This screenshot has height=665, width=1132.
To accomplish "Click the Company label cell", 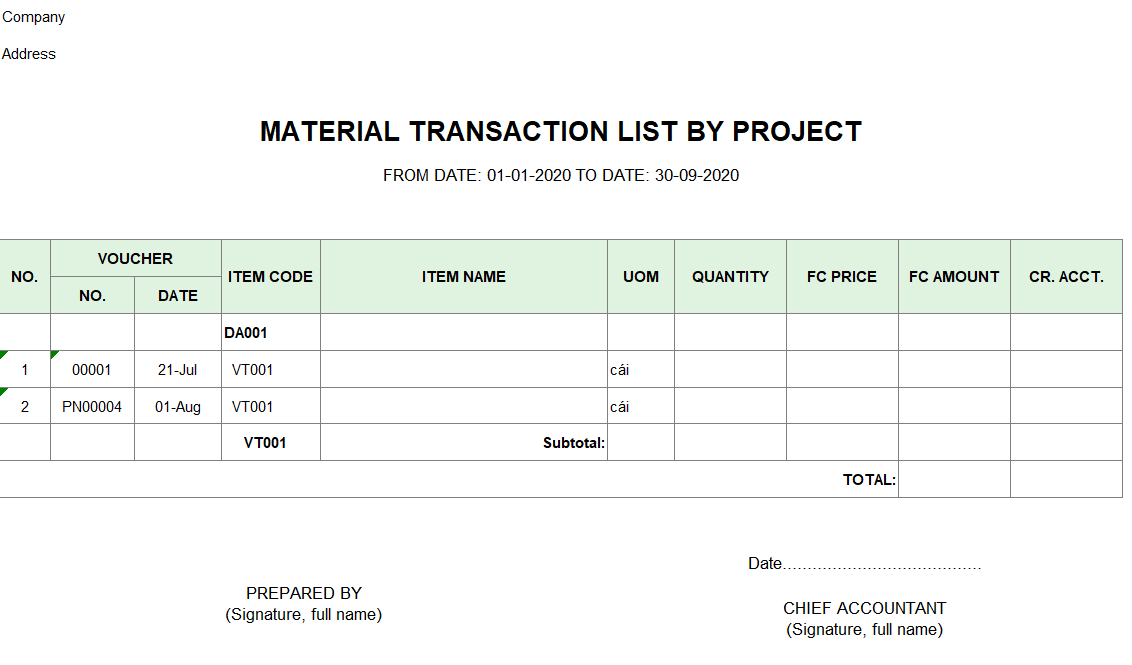I will pyautogui.click(x=34, y=17).
